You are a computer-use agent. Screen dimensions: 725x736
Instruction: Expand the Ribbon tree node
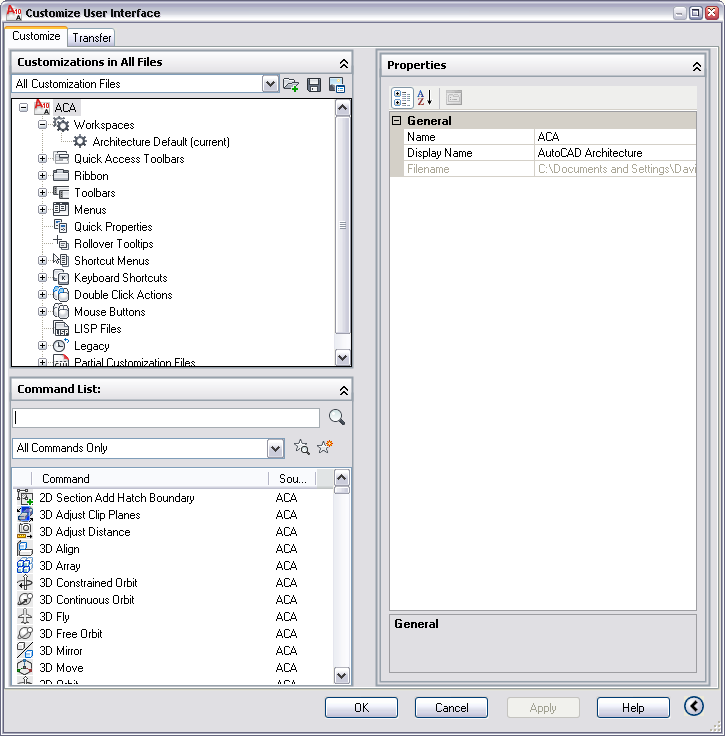(x=42, y=176)
